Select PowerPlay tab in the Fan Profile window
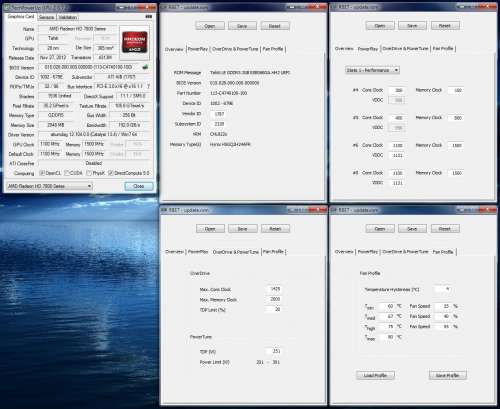Image resolution: width=500 pixels, height=409 pixels. (368, 252)
